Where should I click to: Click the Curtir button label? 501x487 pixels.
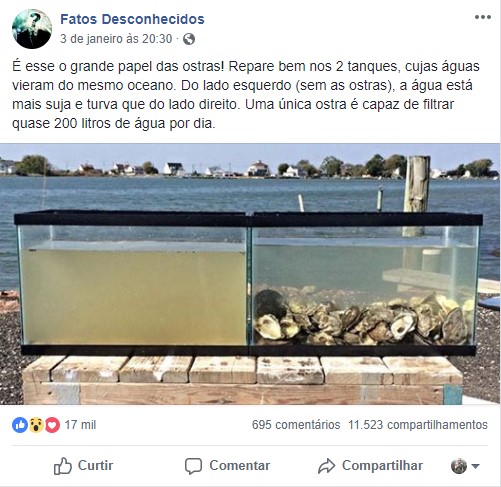pyautogui.click(x=95, y=466)
